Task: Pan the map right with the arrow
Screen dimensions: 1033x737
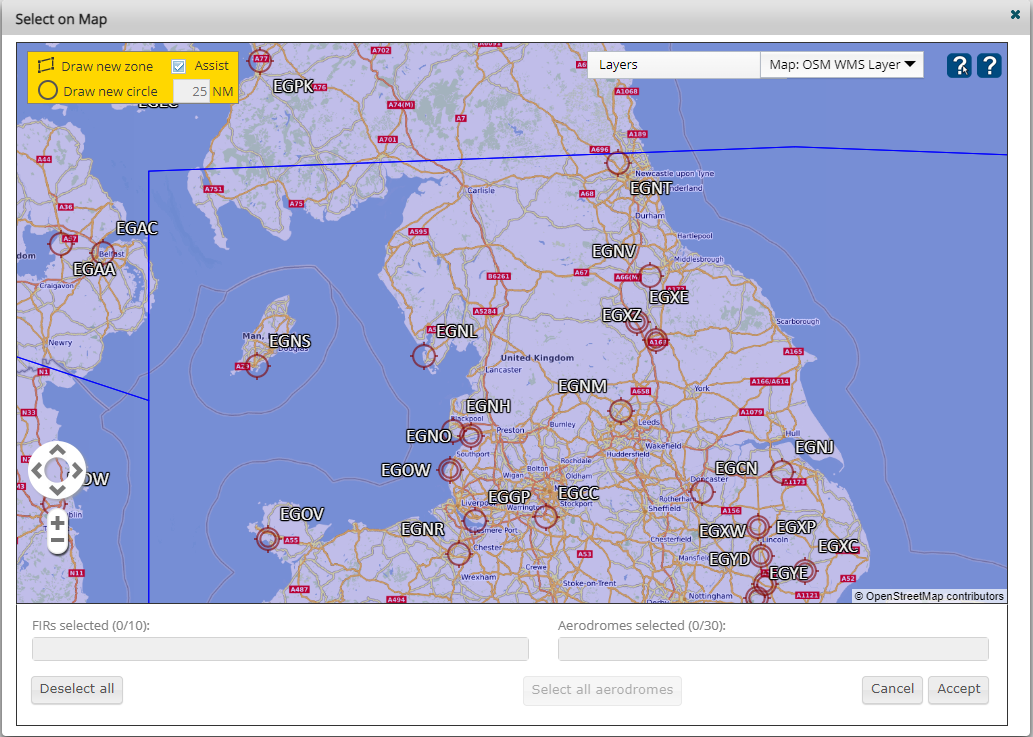Action: [x=77, y=470]
